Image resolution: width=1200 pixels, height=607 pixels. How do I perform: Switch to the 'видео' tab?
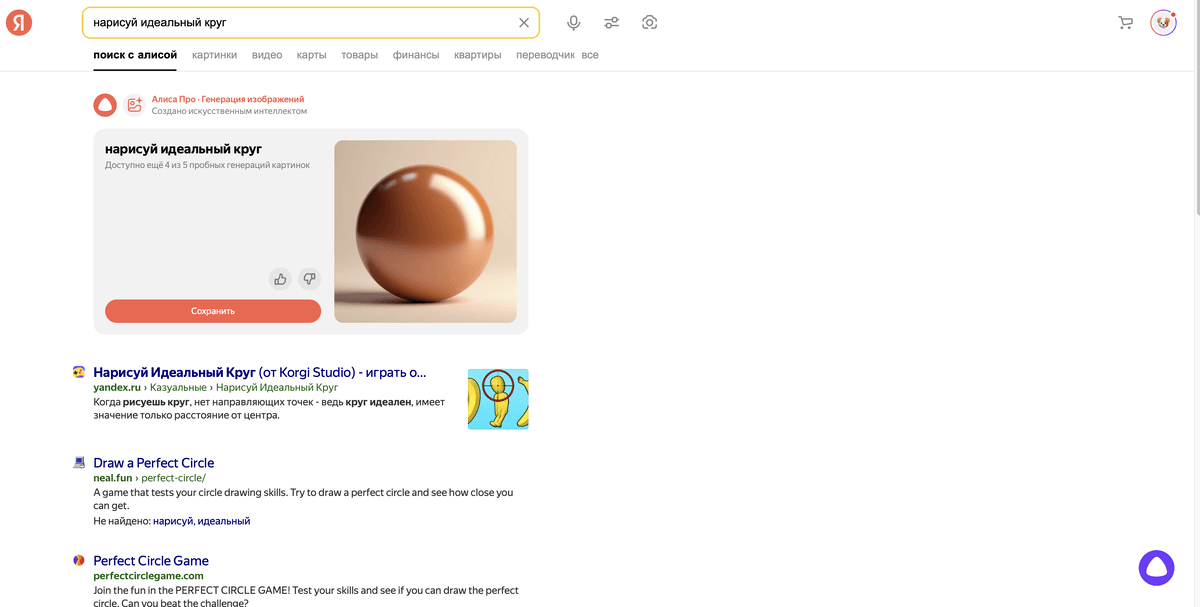point(267,55)
